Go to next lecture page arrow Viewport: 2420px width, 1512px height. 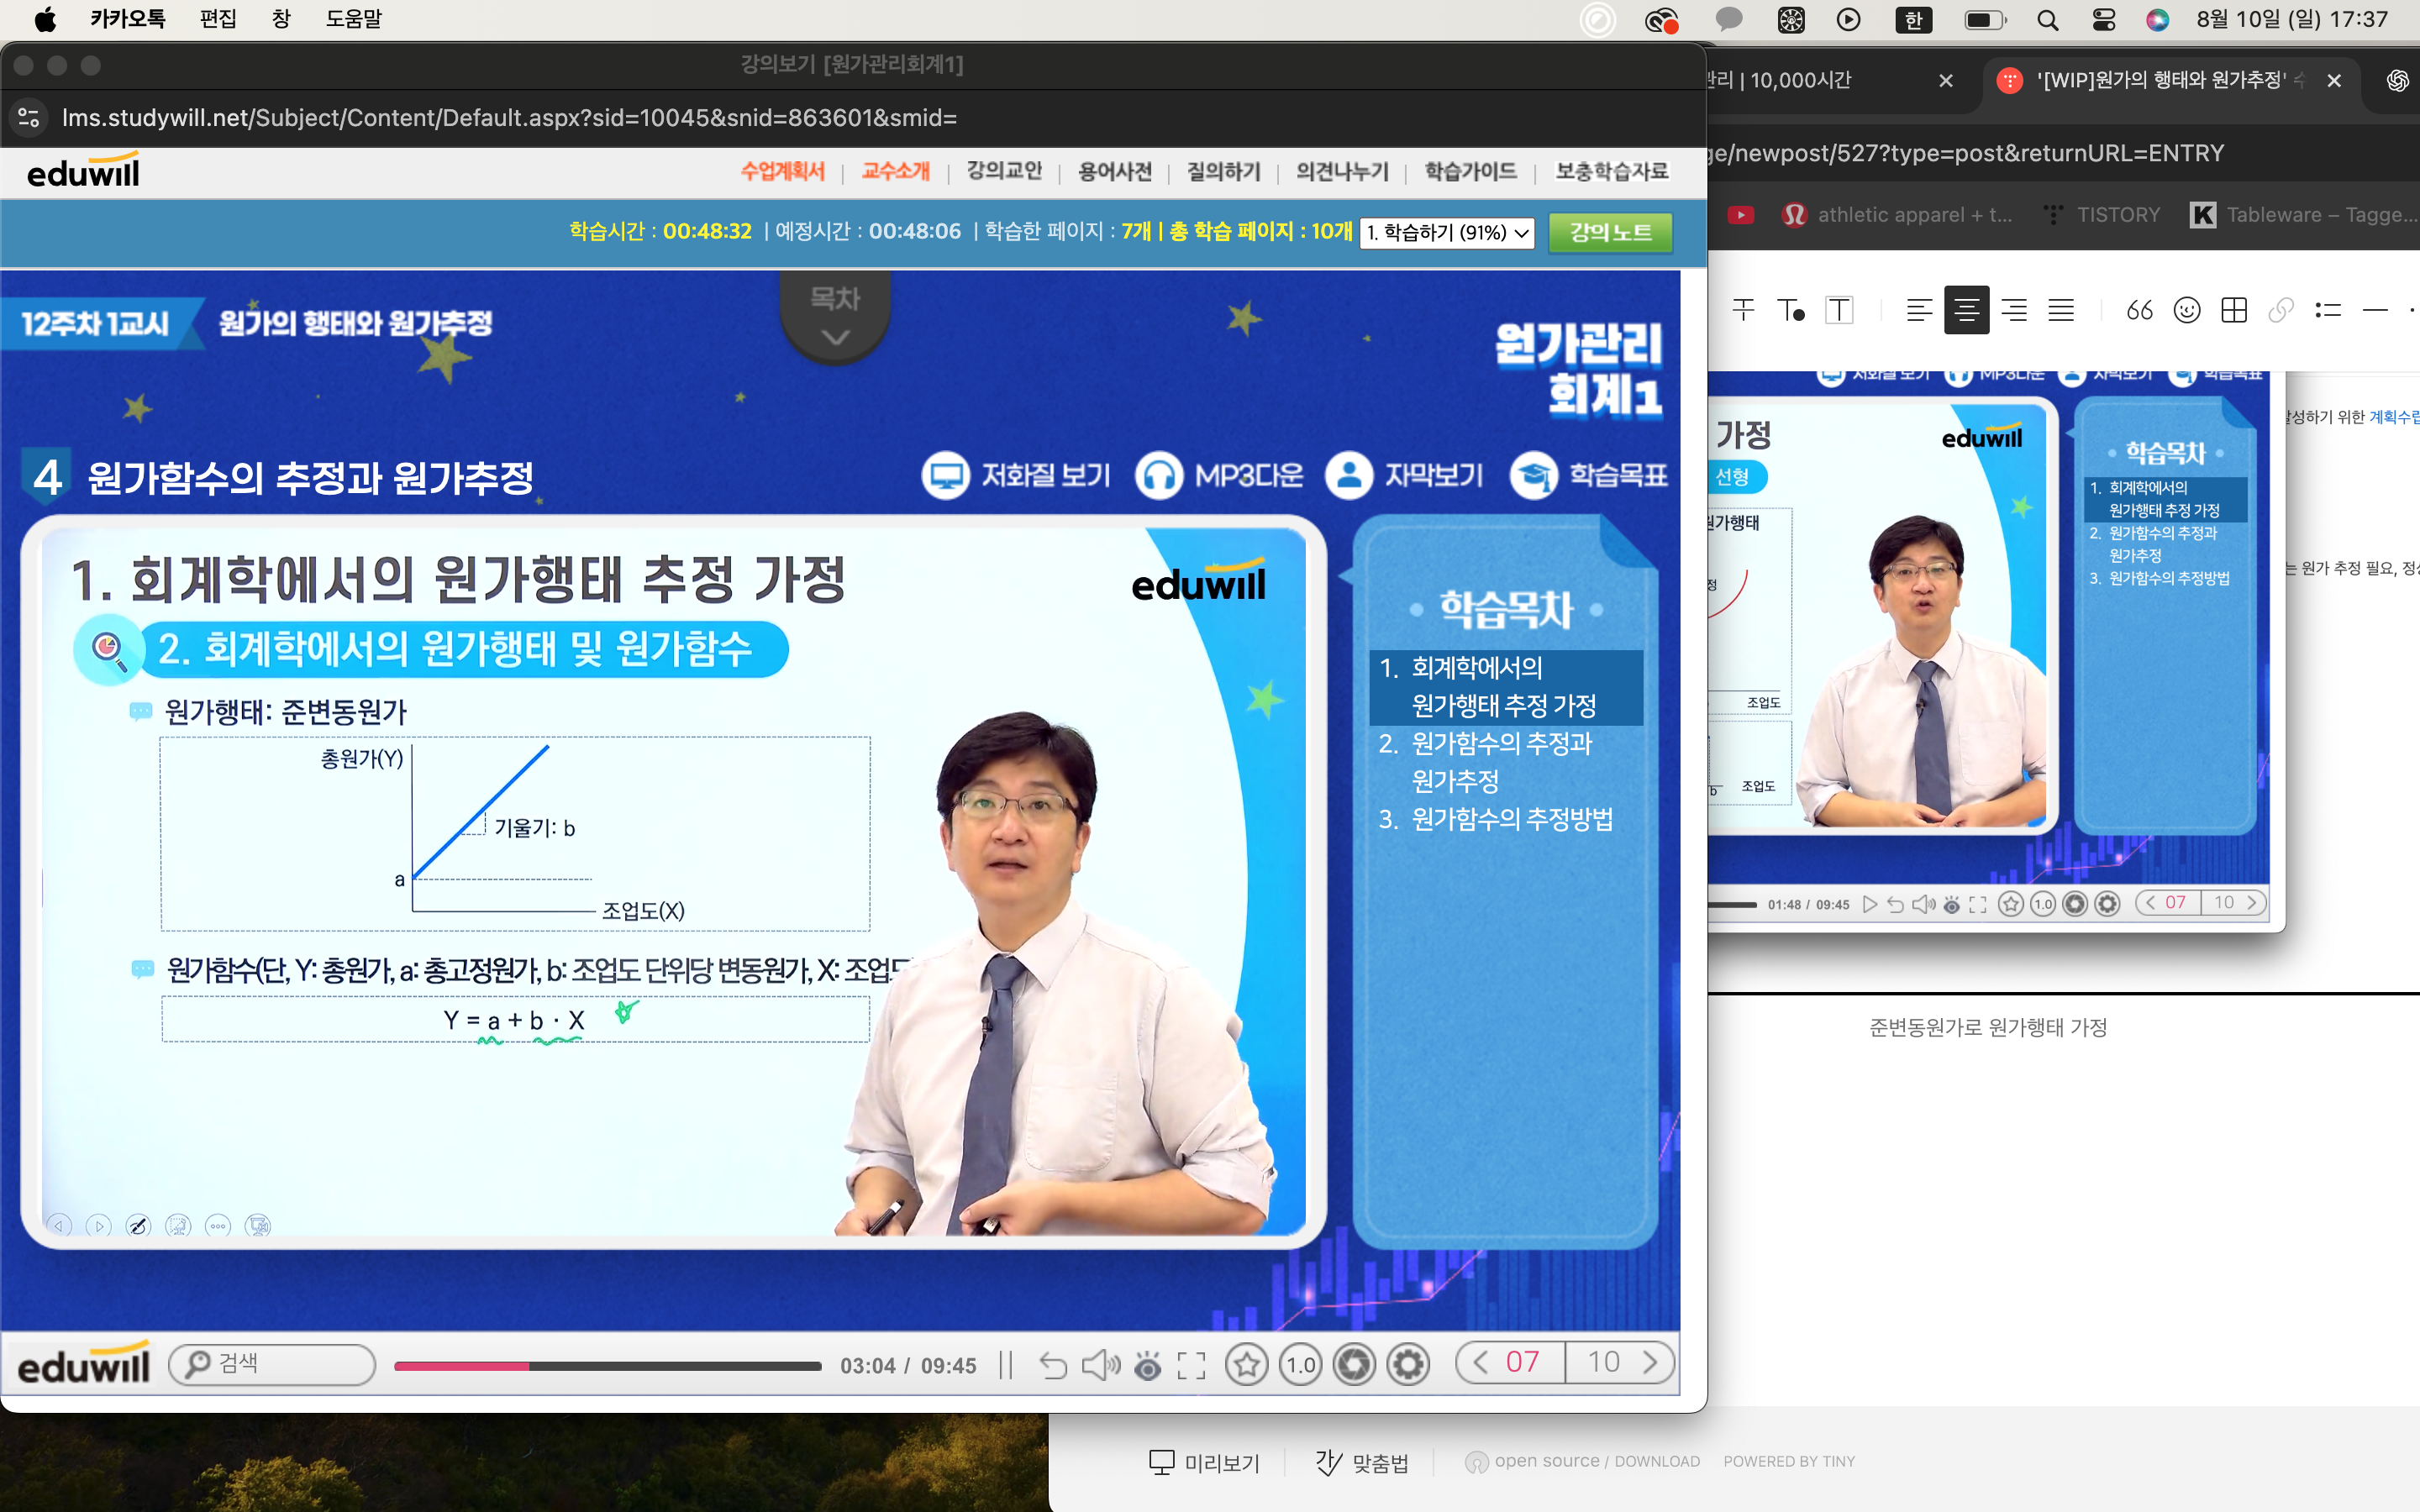(x=1650, y=1362)
